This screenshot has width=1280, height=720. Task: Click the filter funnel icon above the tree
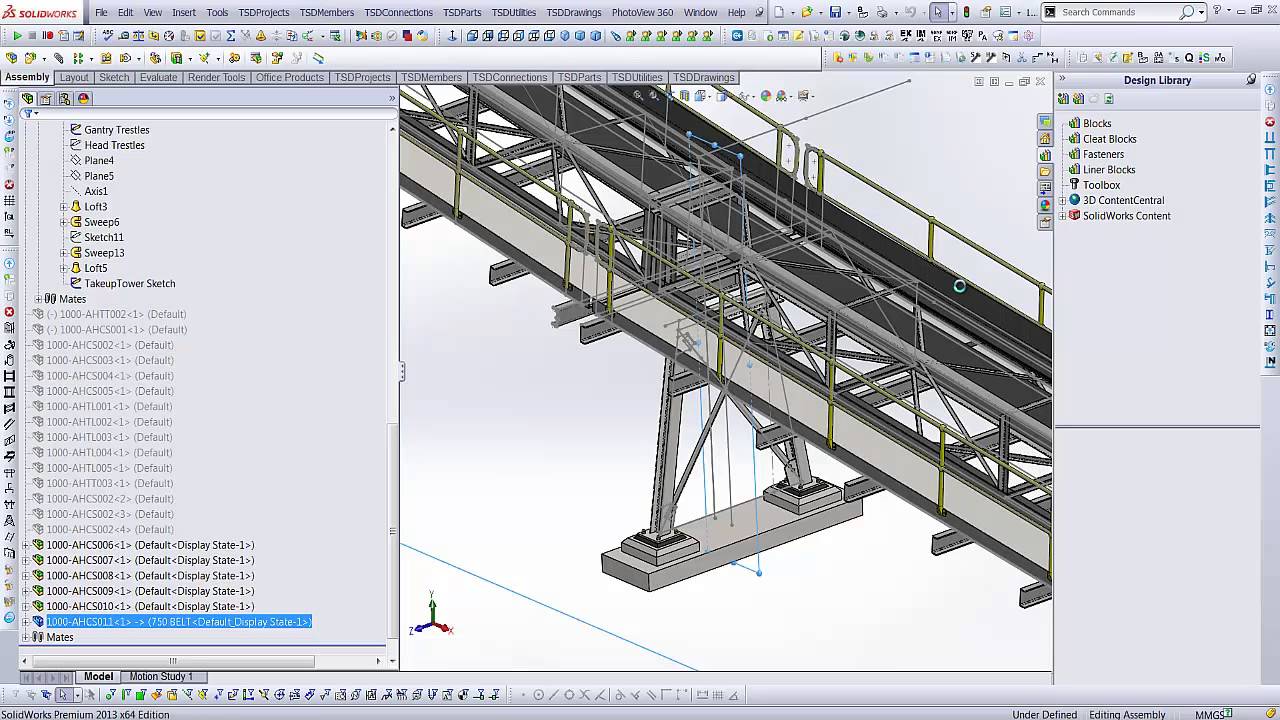point(28,114)
